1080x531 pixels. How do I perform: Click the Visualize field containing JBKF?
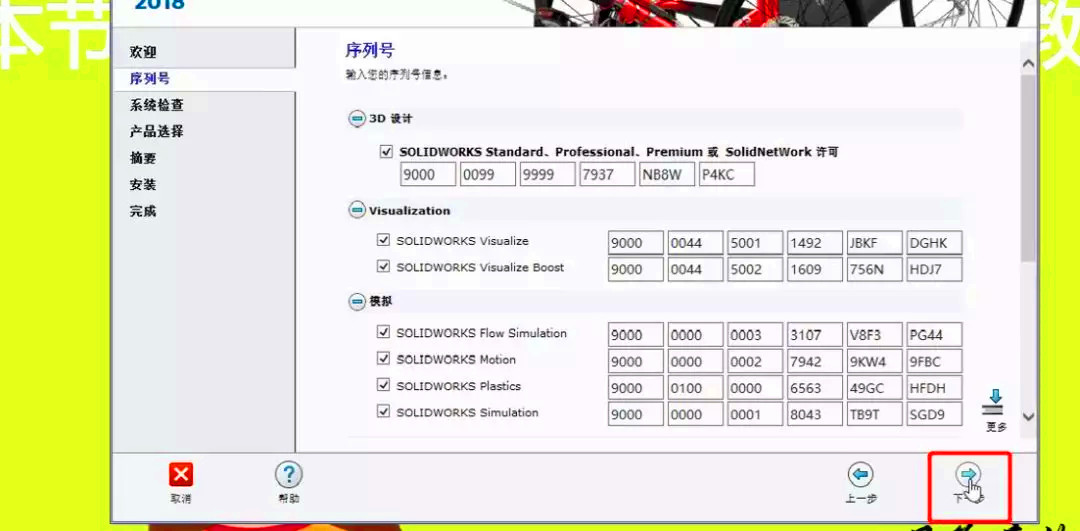(875, 242)
